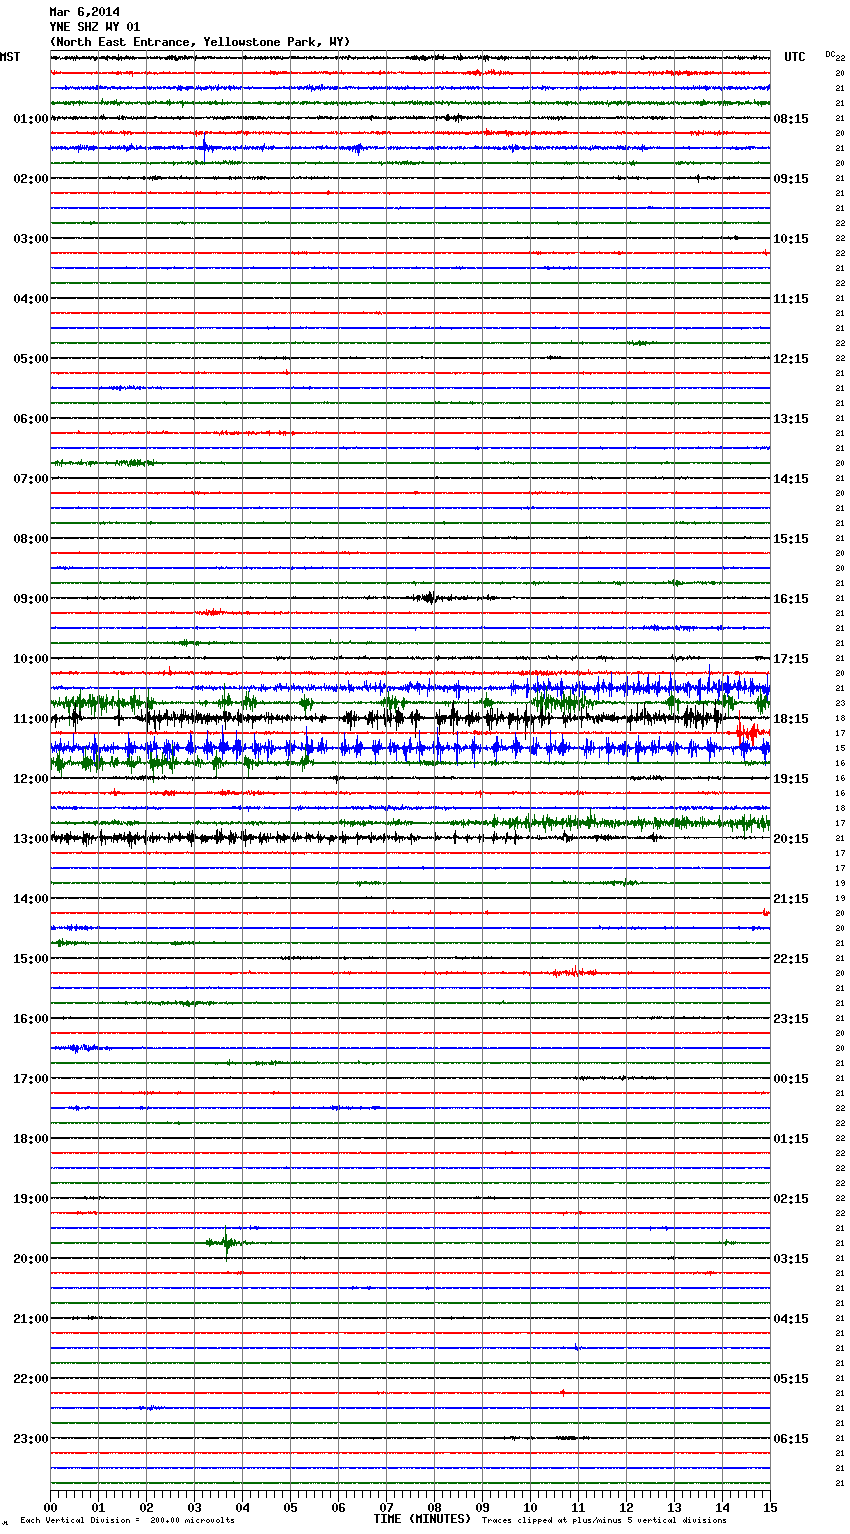Select the "23:00" MST time label
The height and width of the screenshot is (1534, 850).
31,1439
